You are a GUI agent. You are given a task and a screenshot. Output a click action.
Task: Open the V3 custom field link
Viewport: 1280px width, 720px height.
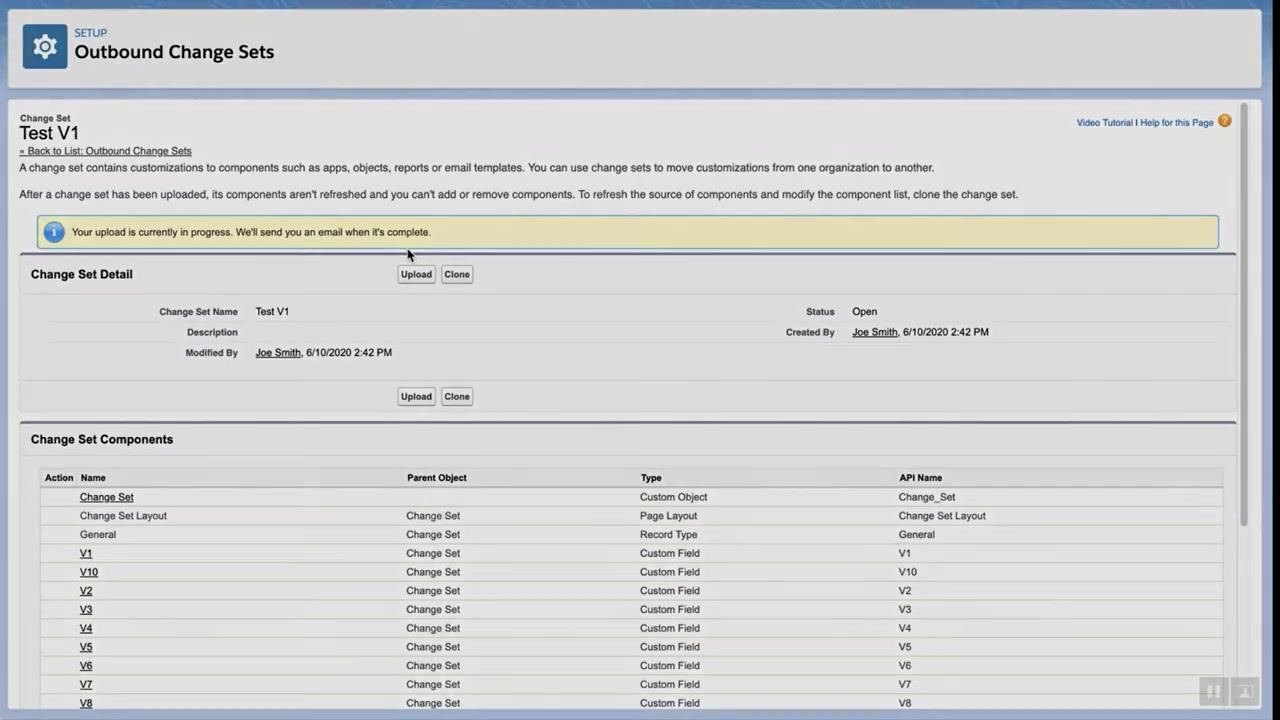[86, 610]
